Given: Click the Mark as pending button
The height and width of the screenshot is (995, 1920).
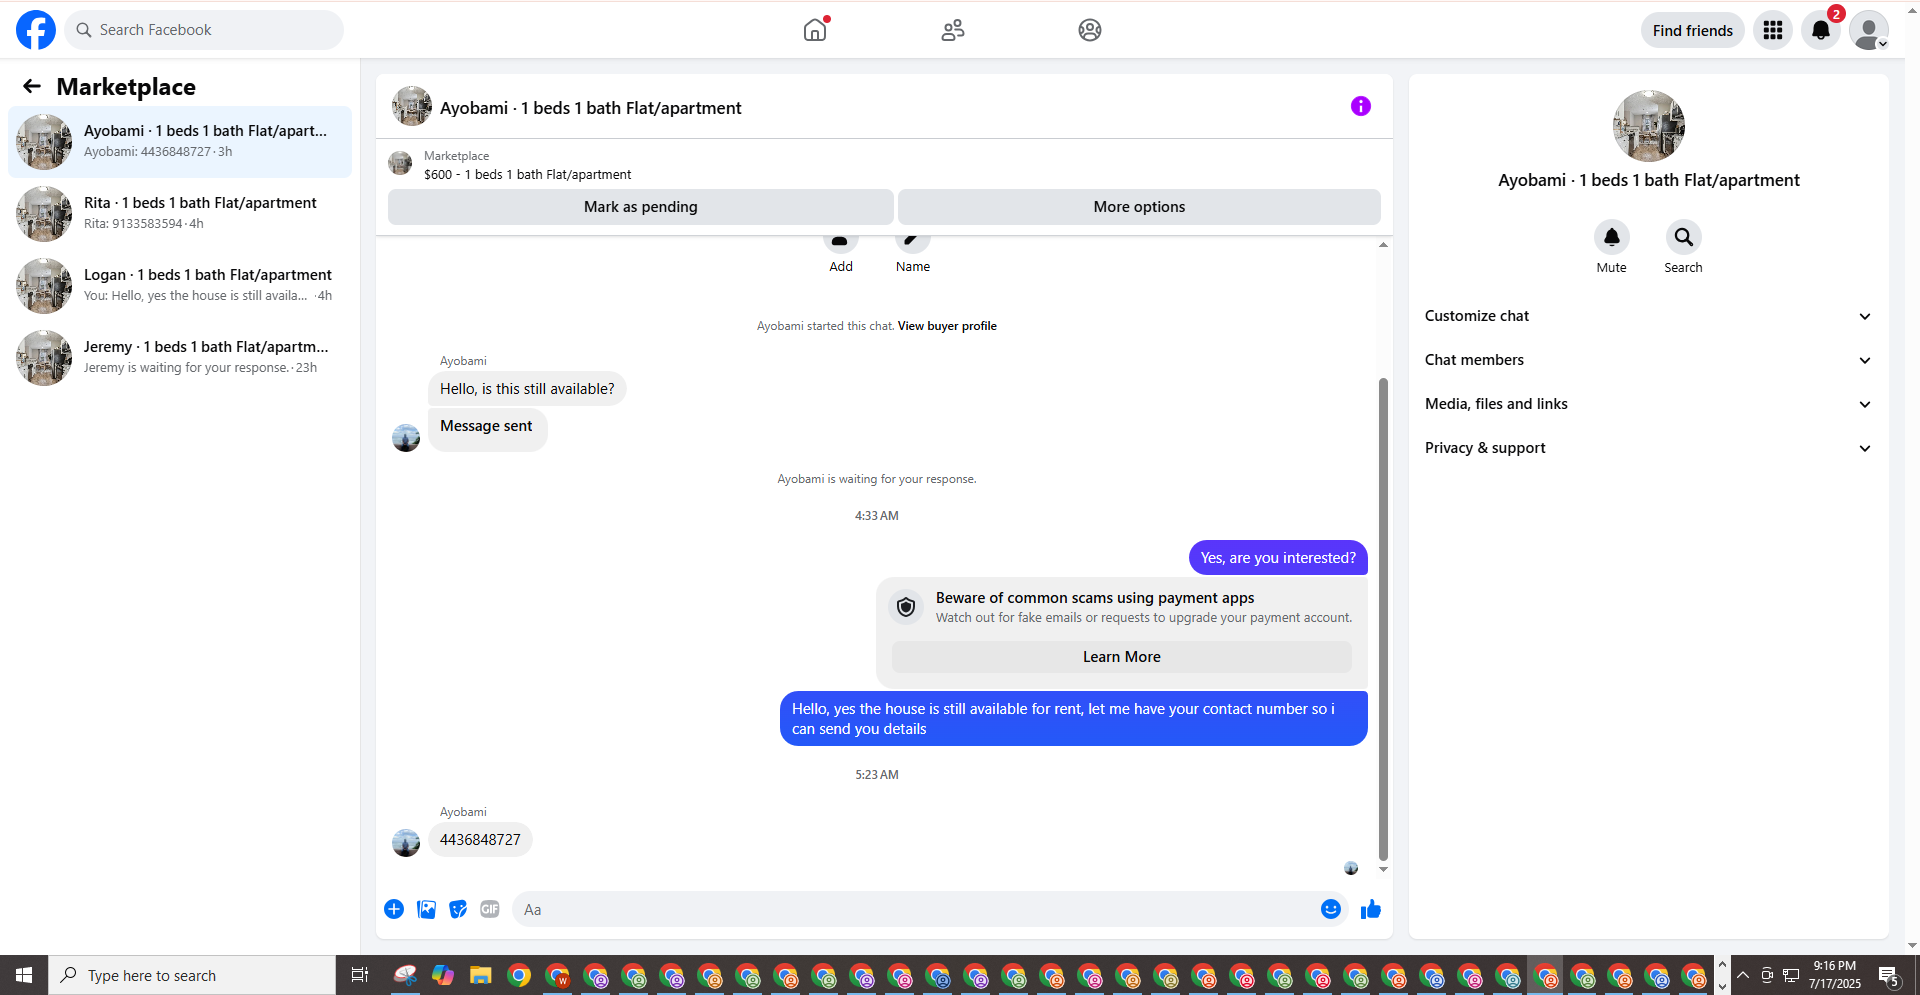Looking at the screenshot, I should point(641,207).
